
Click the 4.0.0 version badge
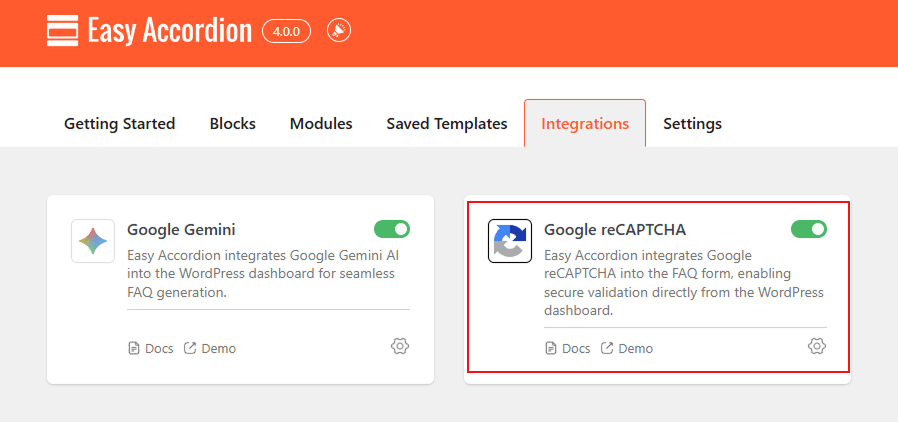coord(287,32)
